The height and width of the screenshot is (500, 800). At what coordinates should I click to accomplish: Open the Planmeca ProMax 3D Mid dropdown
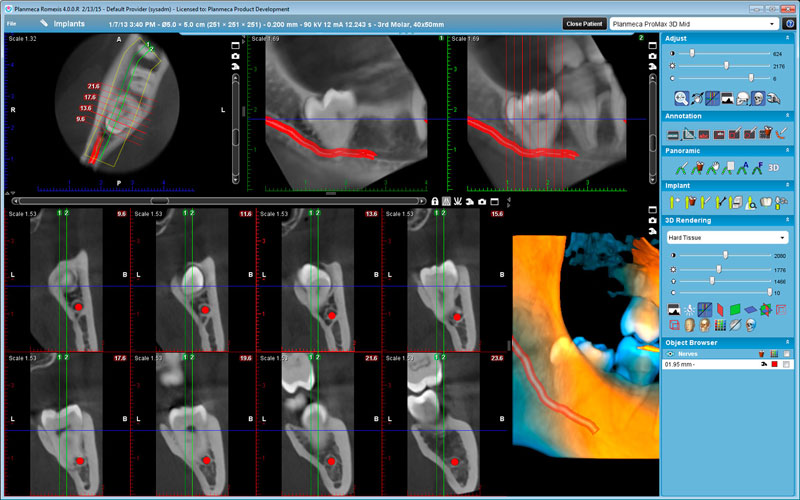coord(693,23)
